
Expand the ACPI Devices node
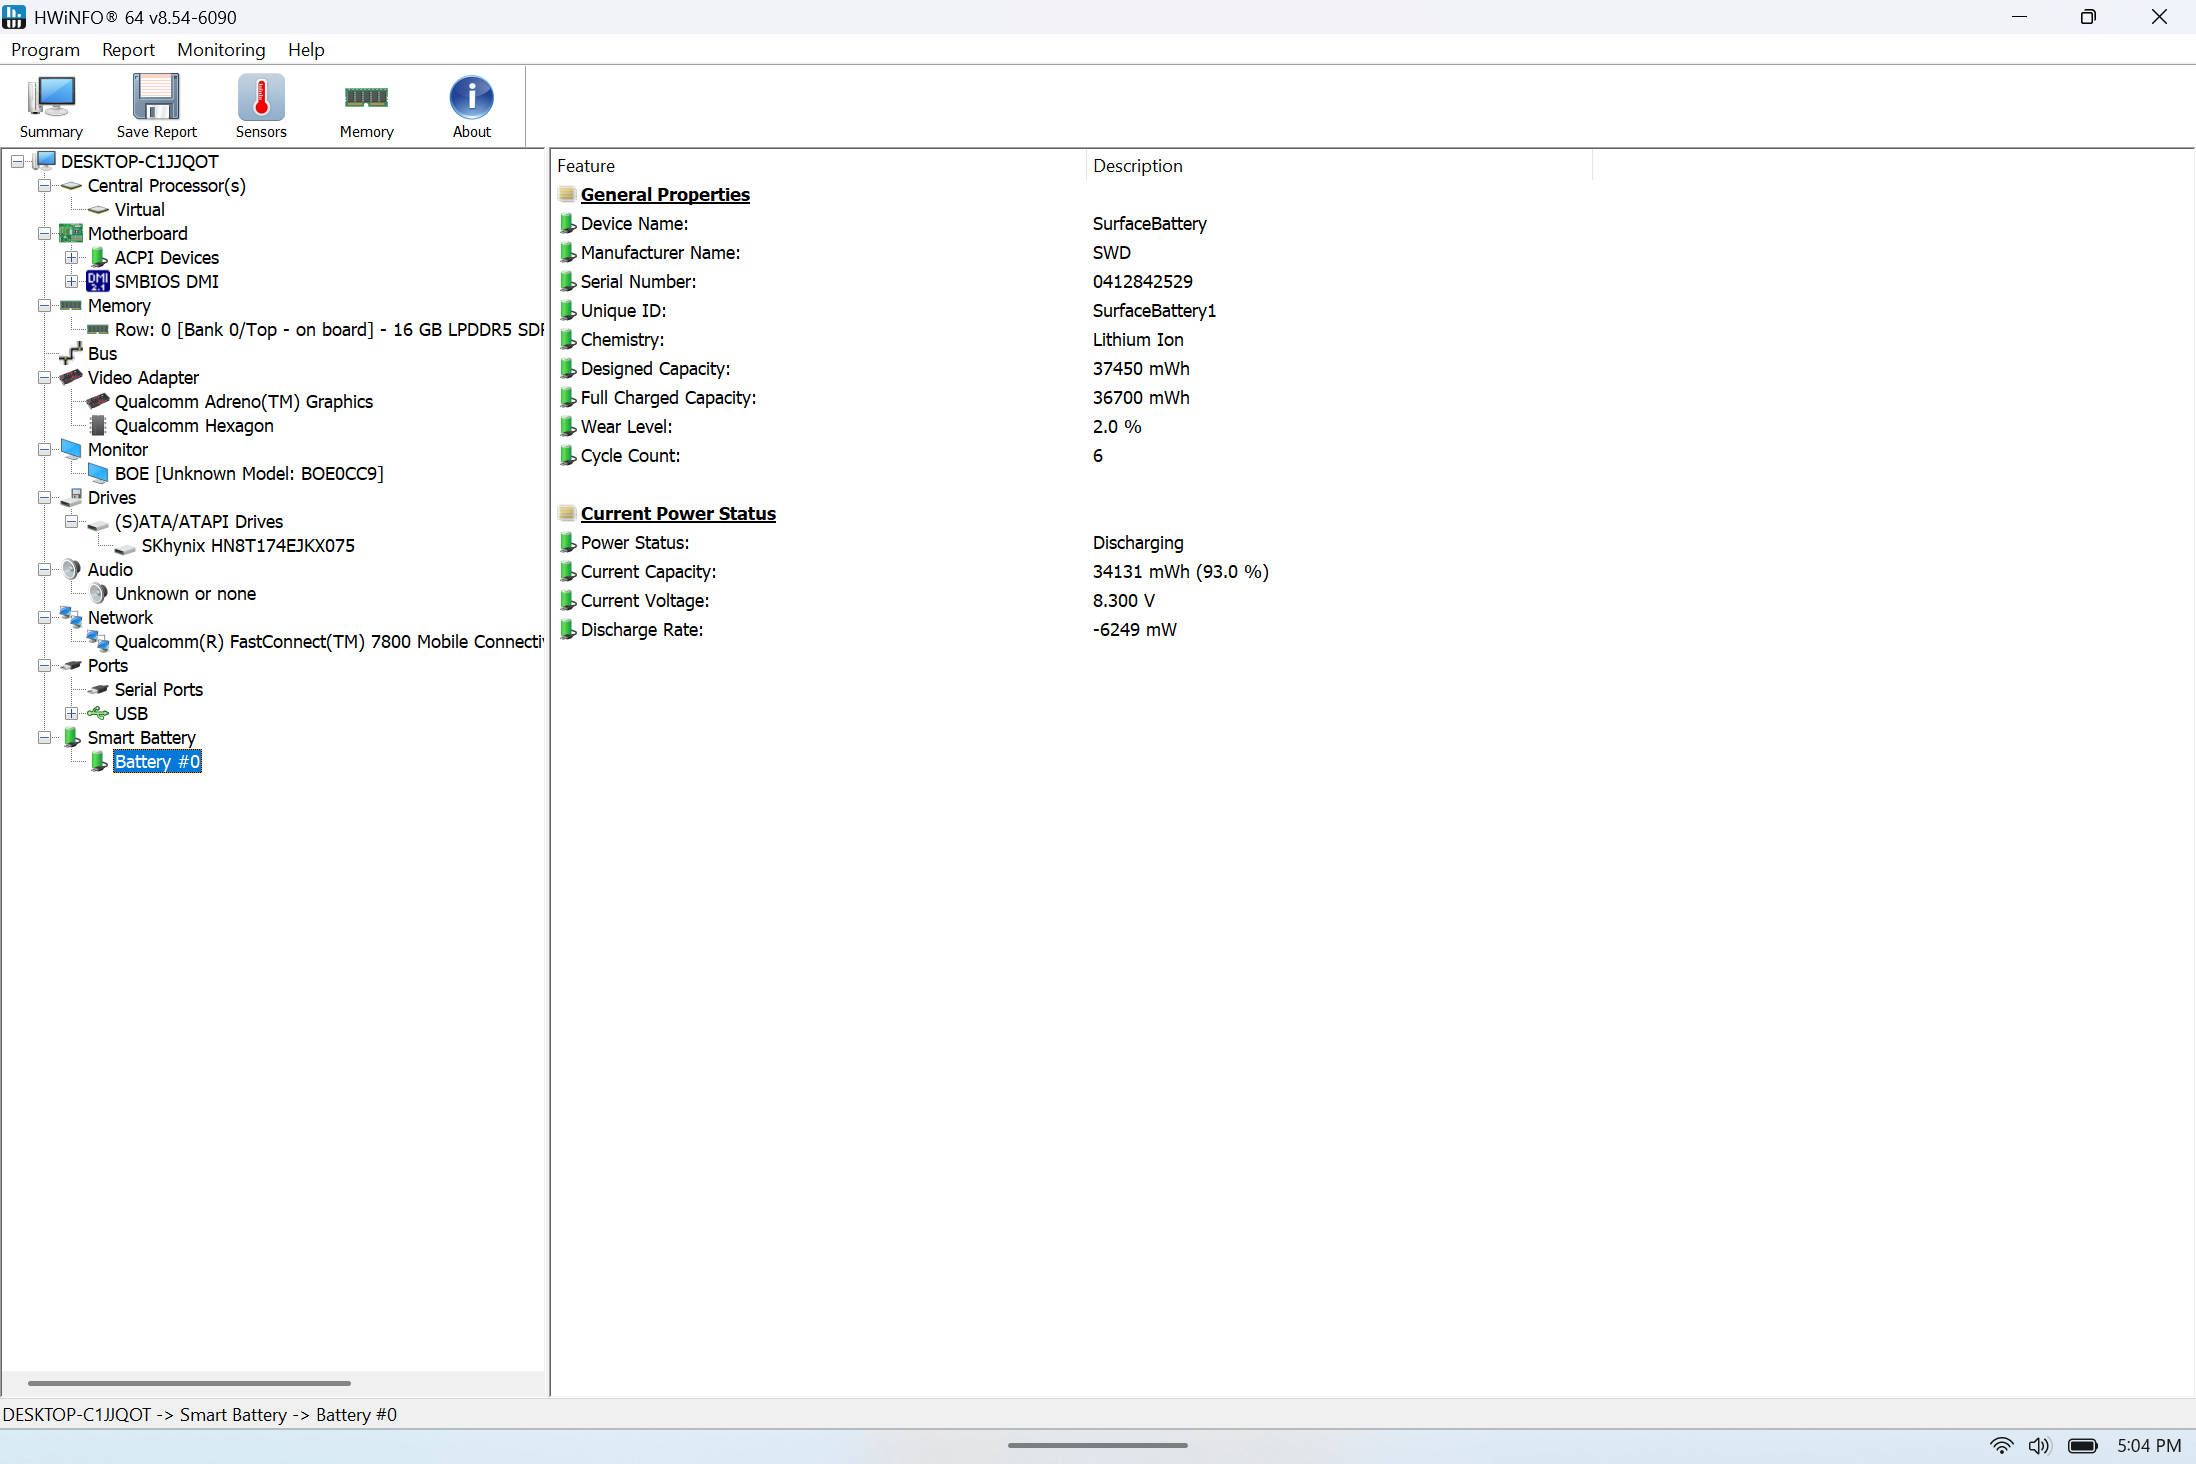pos(72,257)
